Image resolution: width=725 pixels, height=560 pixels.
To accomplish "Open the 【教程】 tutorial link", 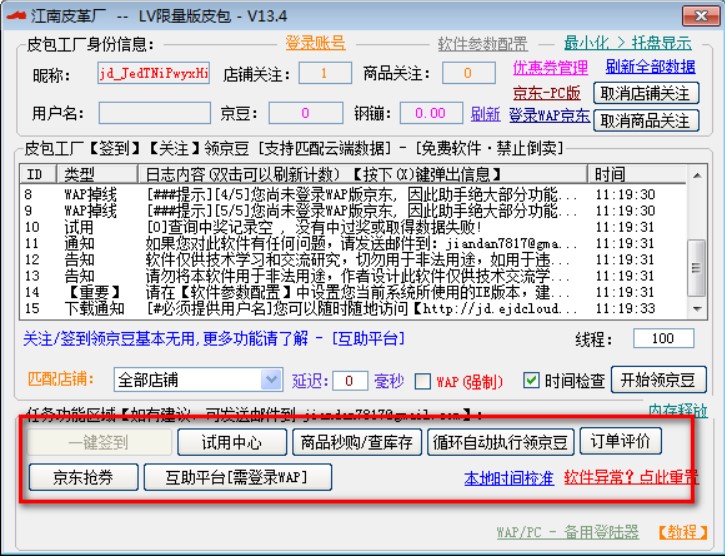I will [x=682, y=532].
